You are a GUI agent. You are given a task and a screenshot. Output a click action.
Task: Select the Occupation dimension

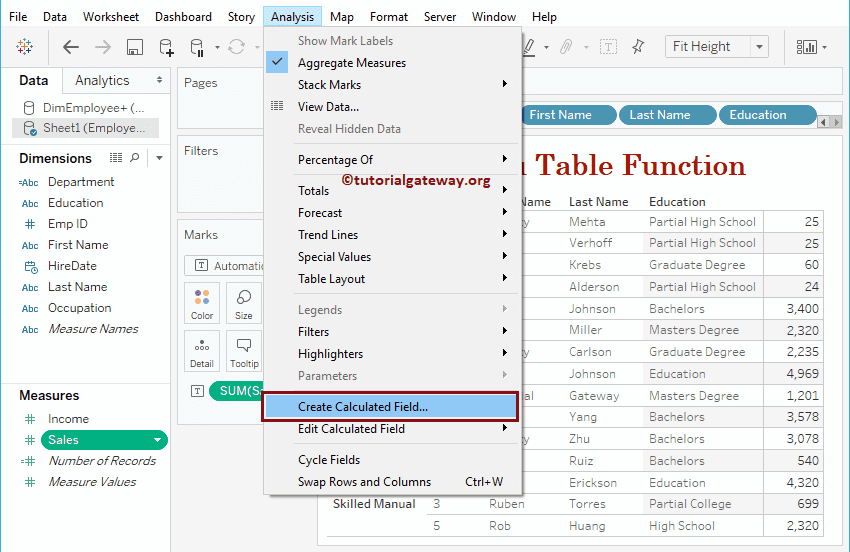pos(80,308)
